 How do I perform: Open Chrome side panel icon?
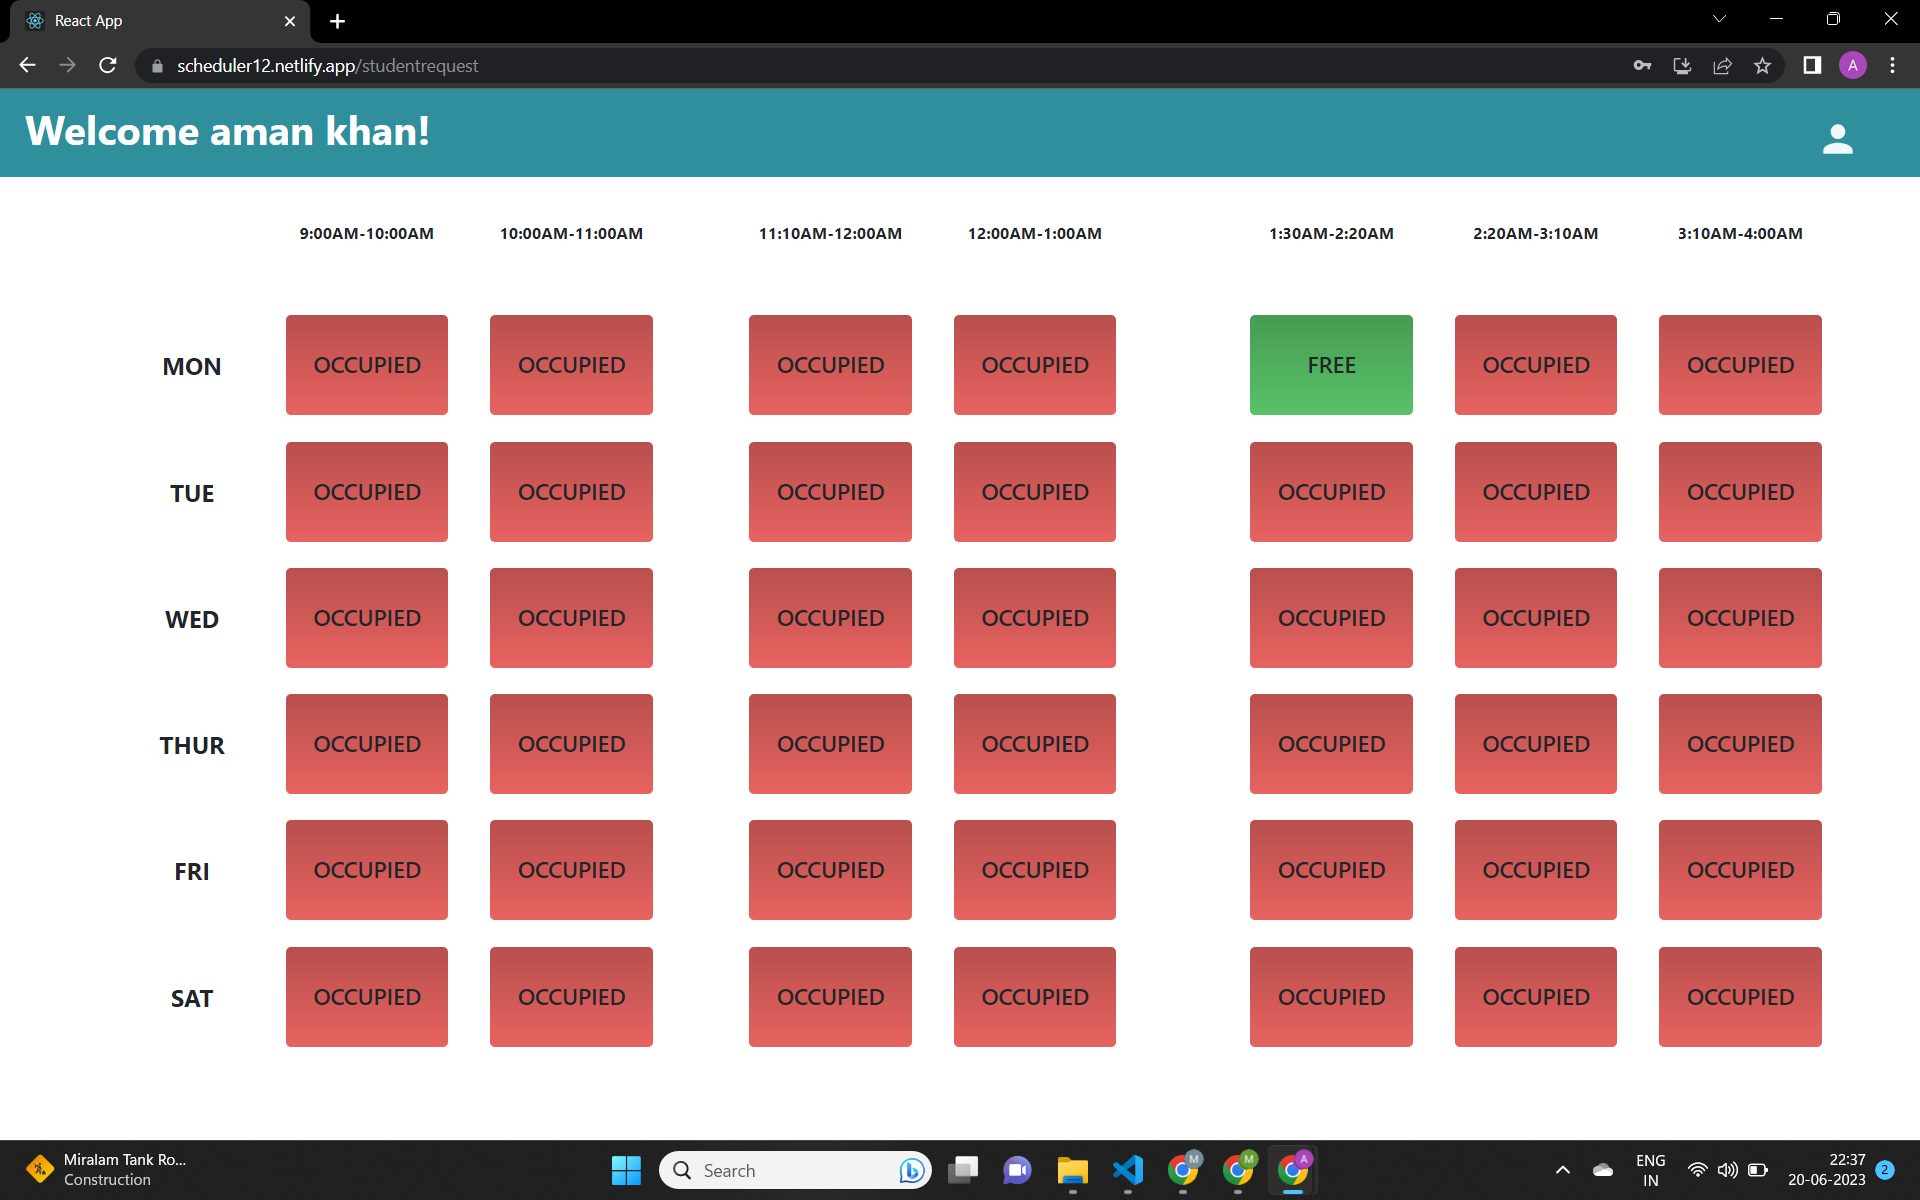(1811, 66)
